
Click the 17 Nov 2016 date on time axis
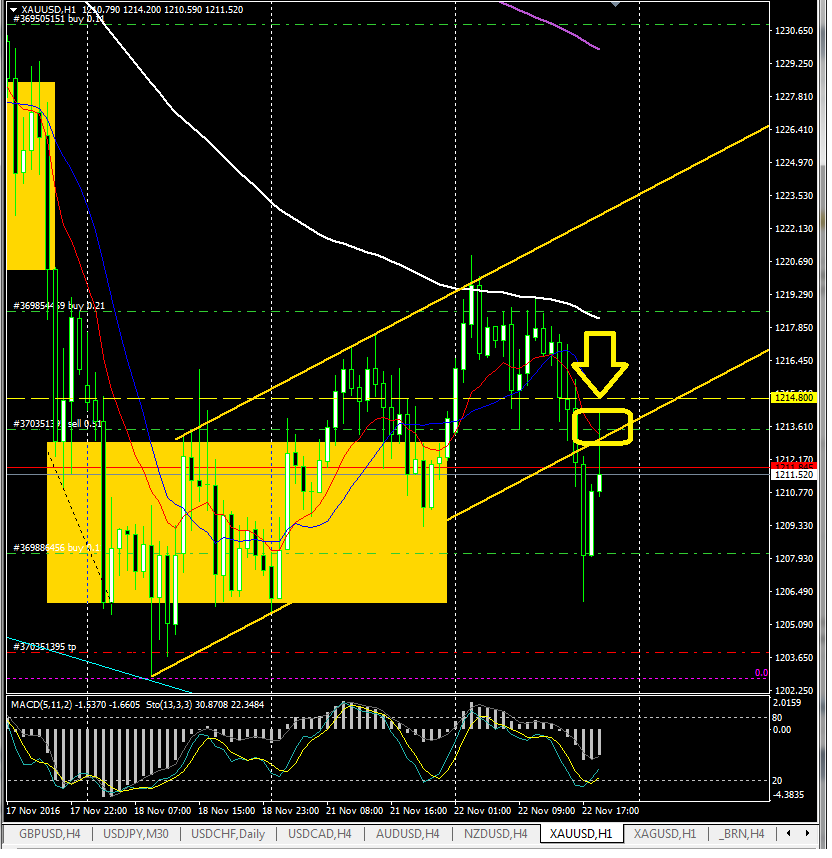click(x=33, y=811)
